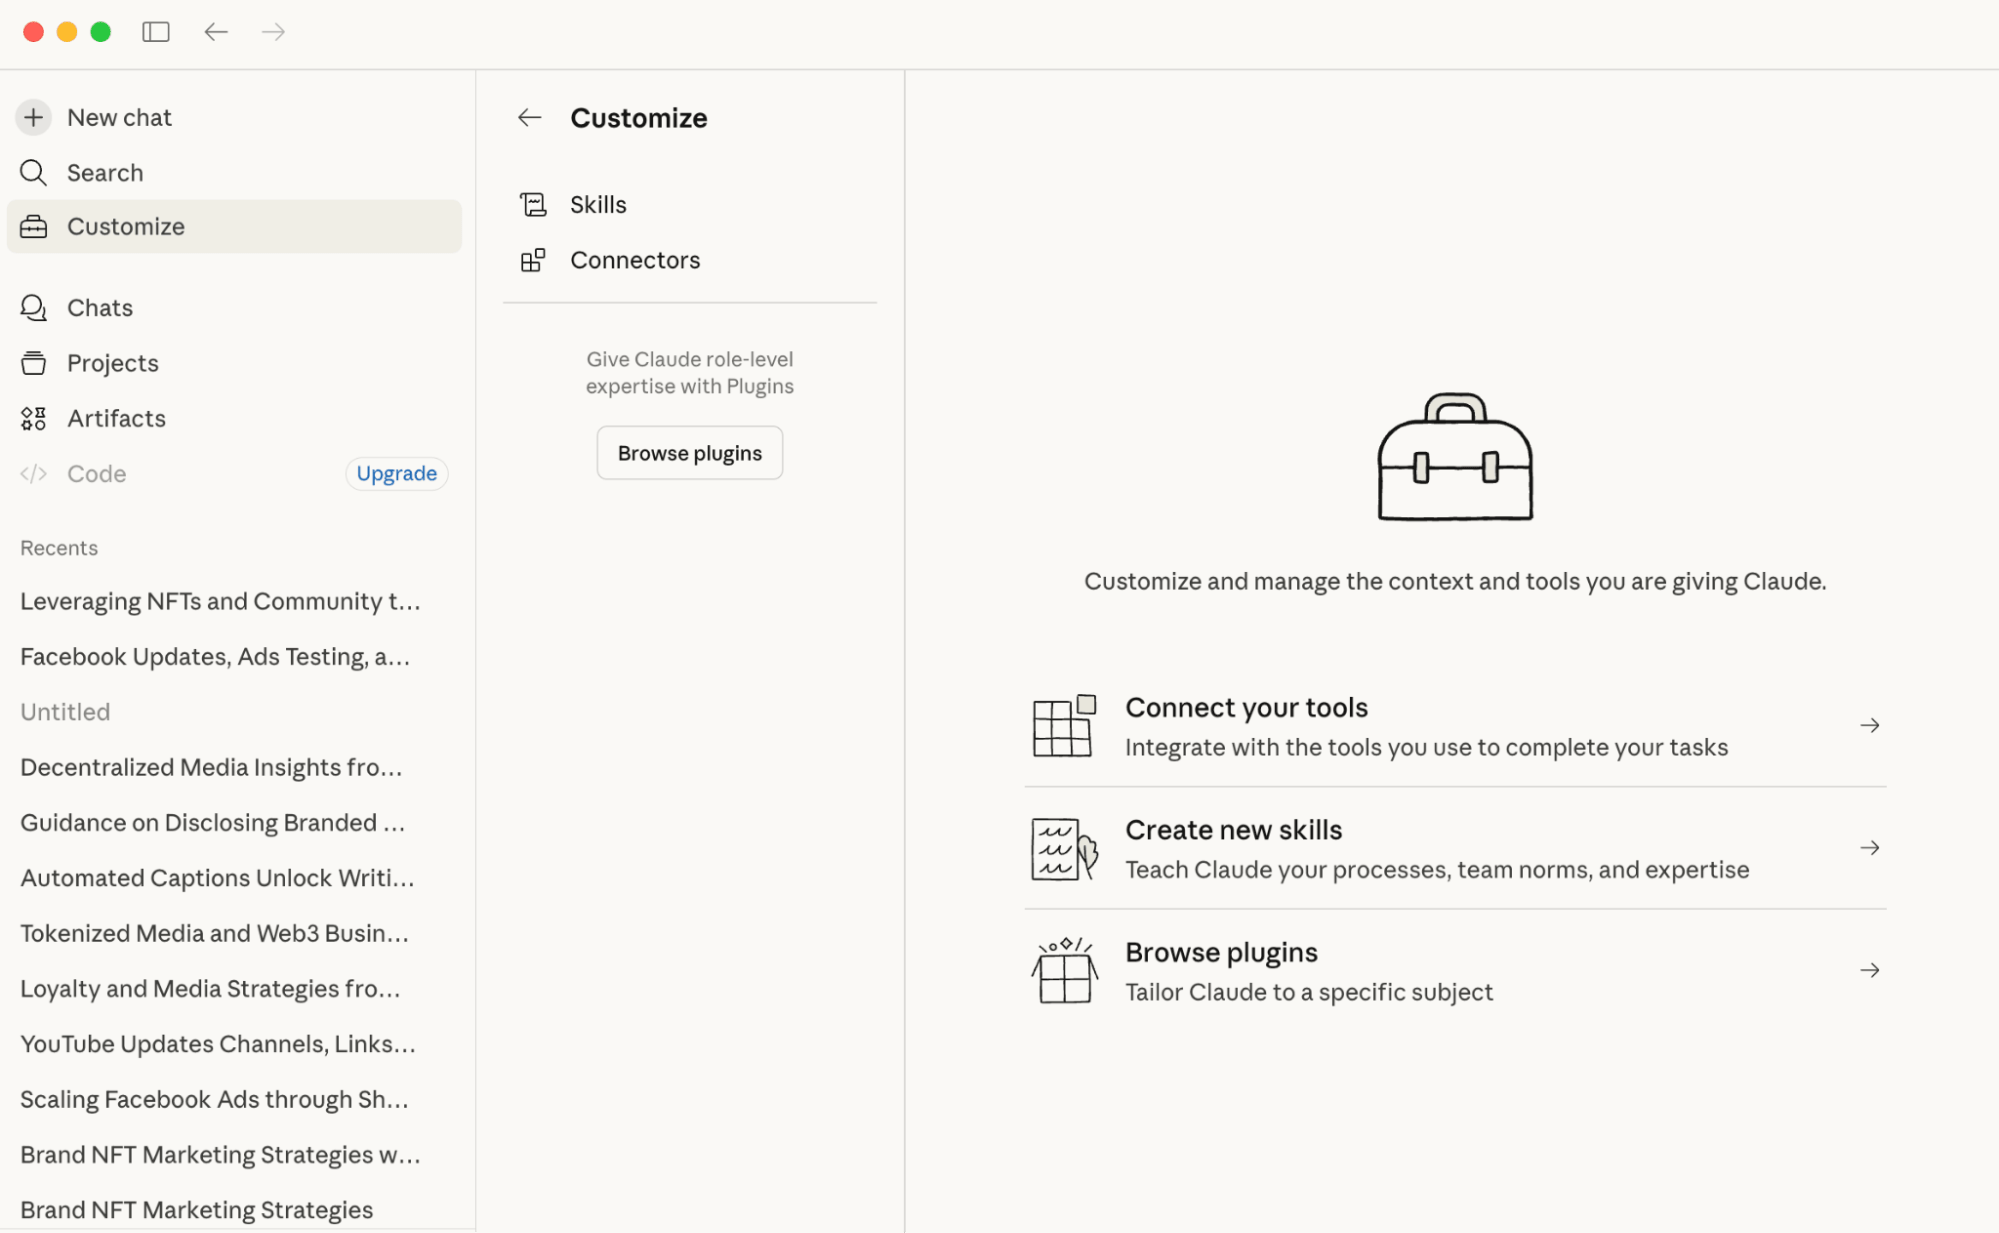The height and width of the screenshot is (1233, 1999).
Task: Open recent chat Facebook Updates, Ads Testing
Action: [215, 657]
